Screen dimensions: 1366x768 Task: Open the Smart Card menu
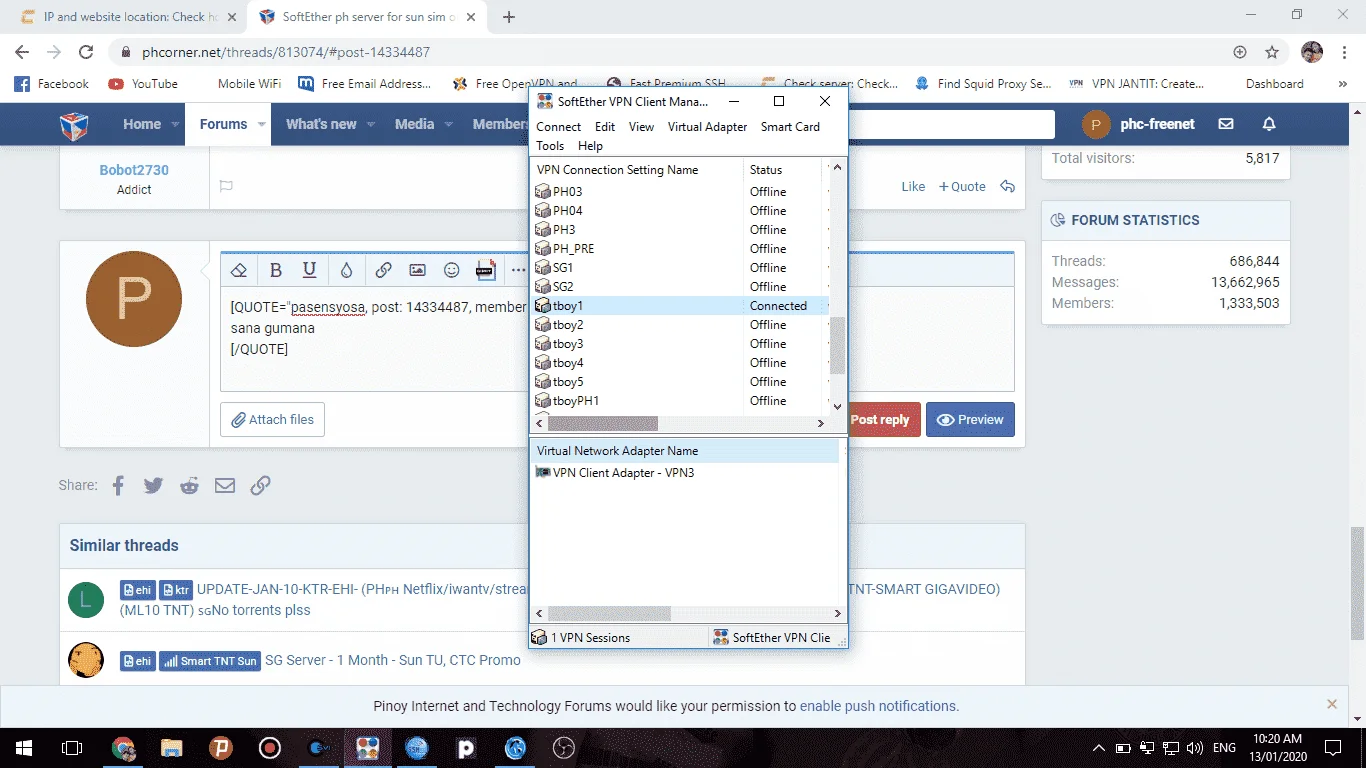coord(790,127)
